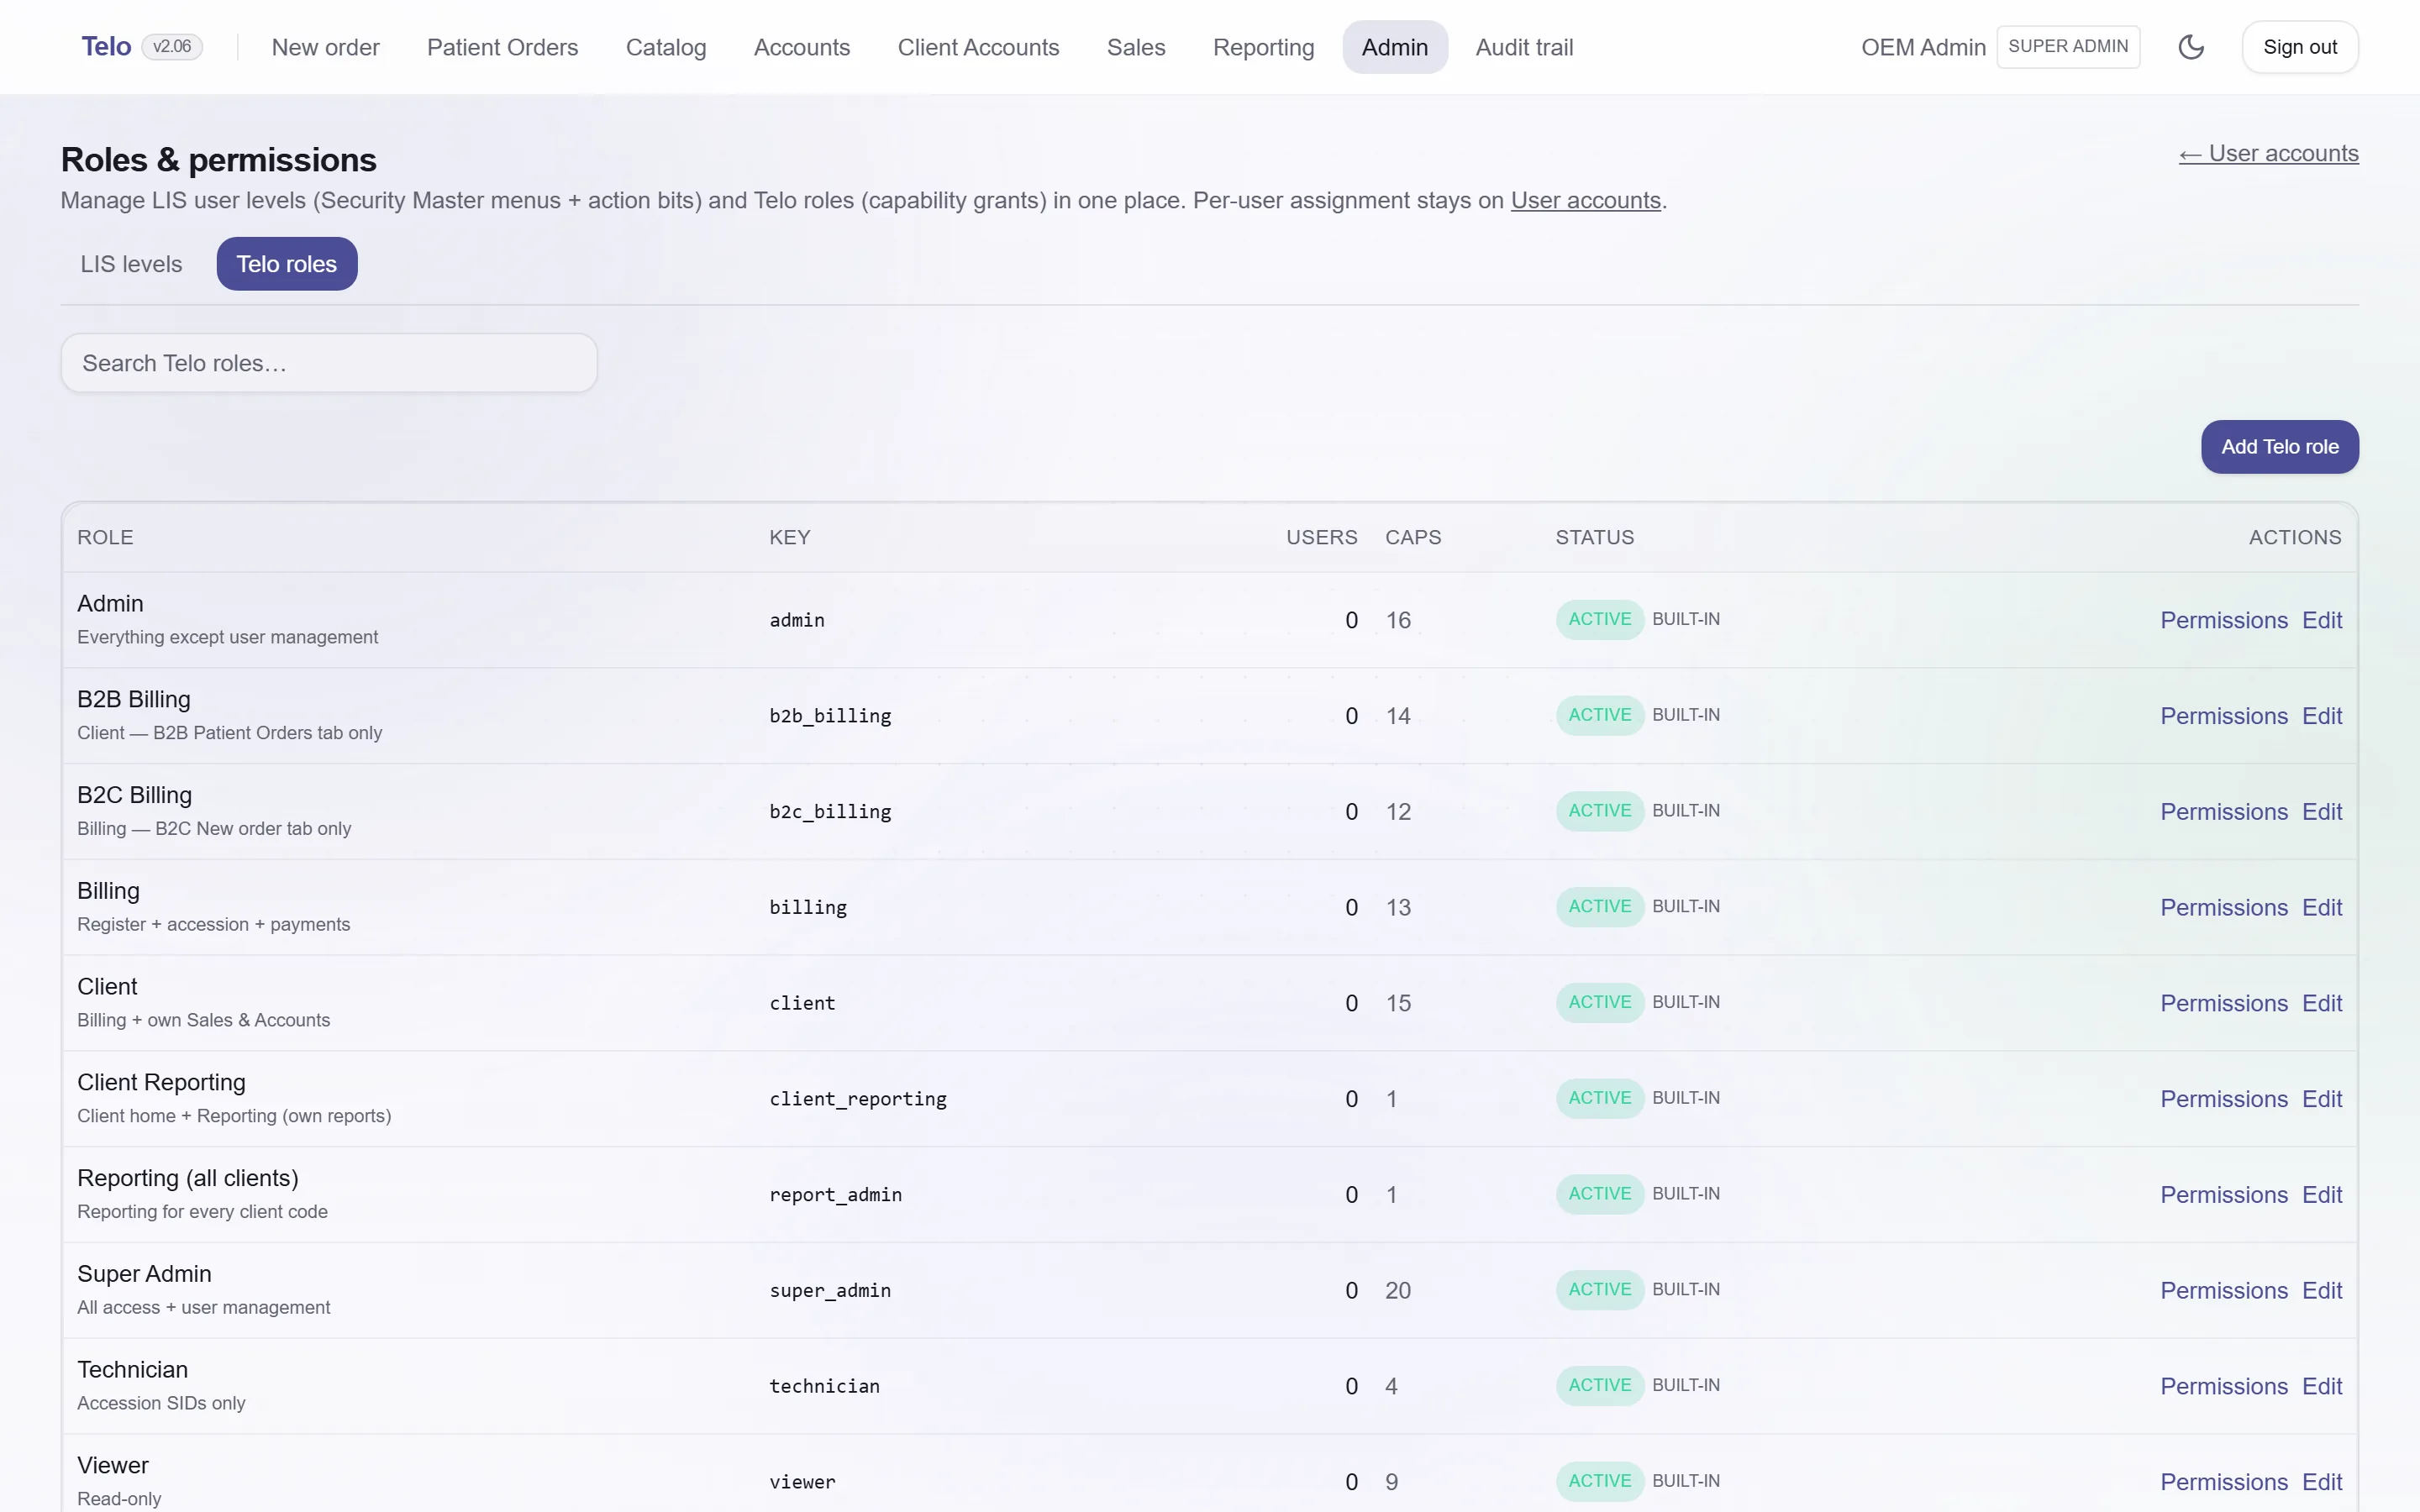This screenshot has width=2420, height=1512.
Task: Open Permissions for the Viewer role
Action: (x=2223, y=1482)
